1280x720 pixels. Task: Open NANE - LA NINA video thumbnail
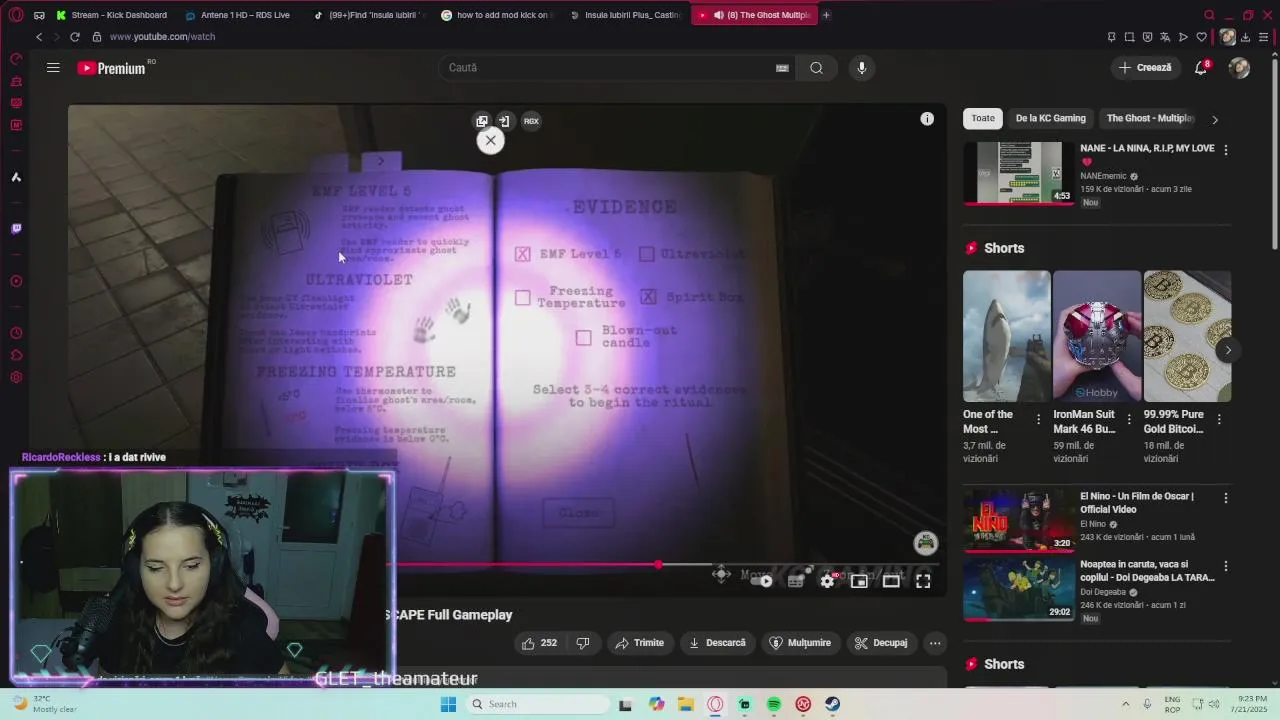1019,173
